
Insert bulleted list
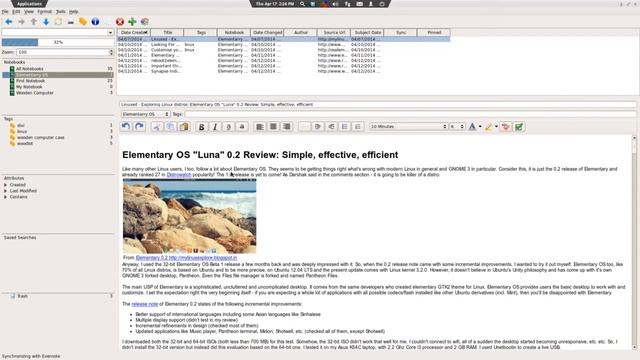[344, 127]
